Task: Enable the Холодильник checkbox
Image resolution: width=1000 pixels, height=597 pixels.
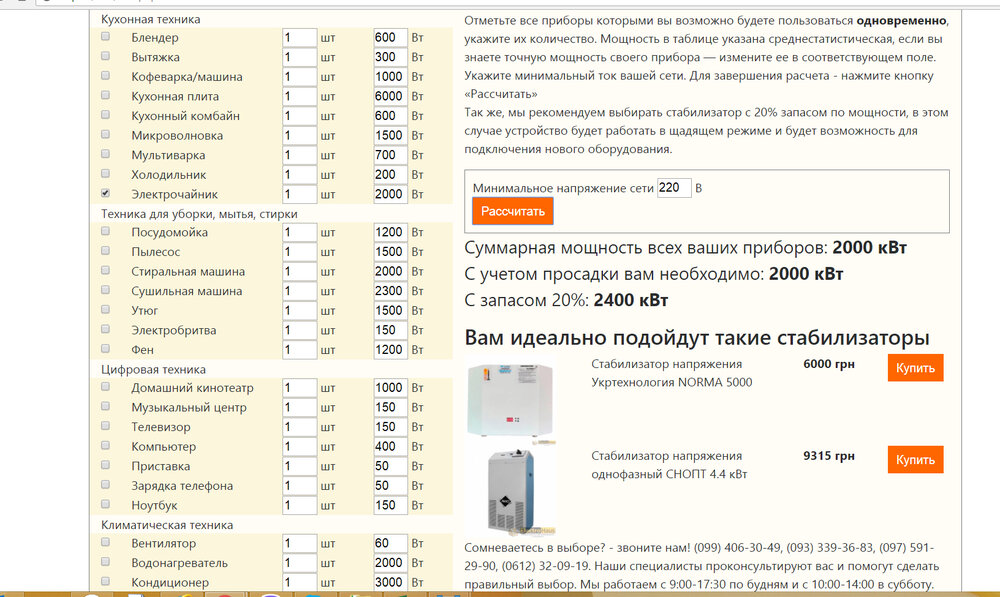Action: [106, 174]
